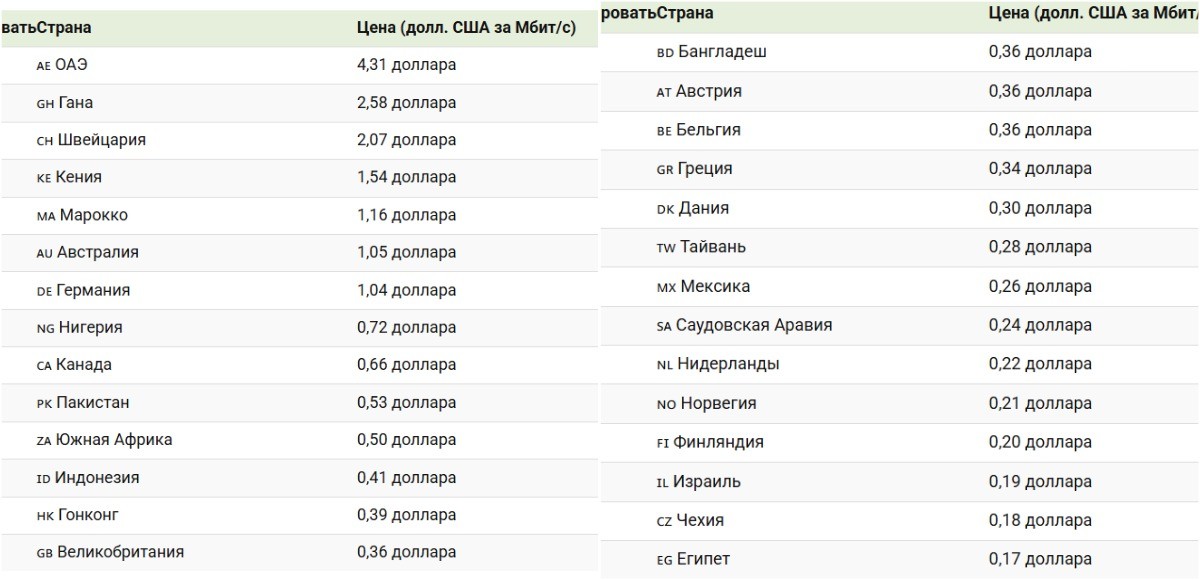This screenshot has width=1200, height=580.
Task: Click the Финляндия country name
Action: click(720, 442)
